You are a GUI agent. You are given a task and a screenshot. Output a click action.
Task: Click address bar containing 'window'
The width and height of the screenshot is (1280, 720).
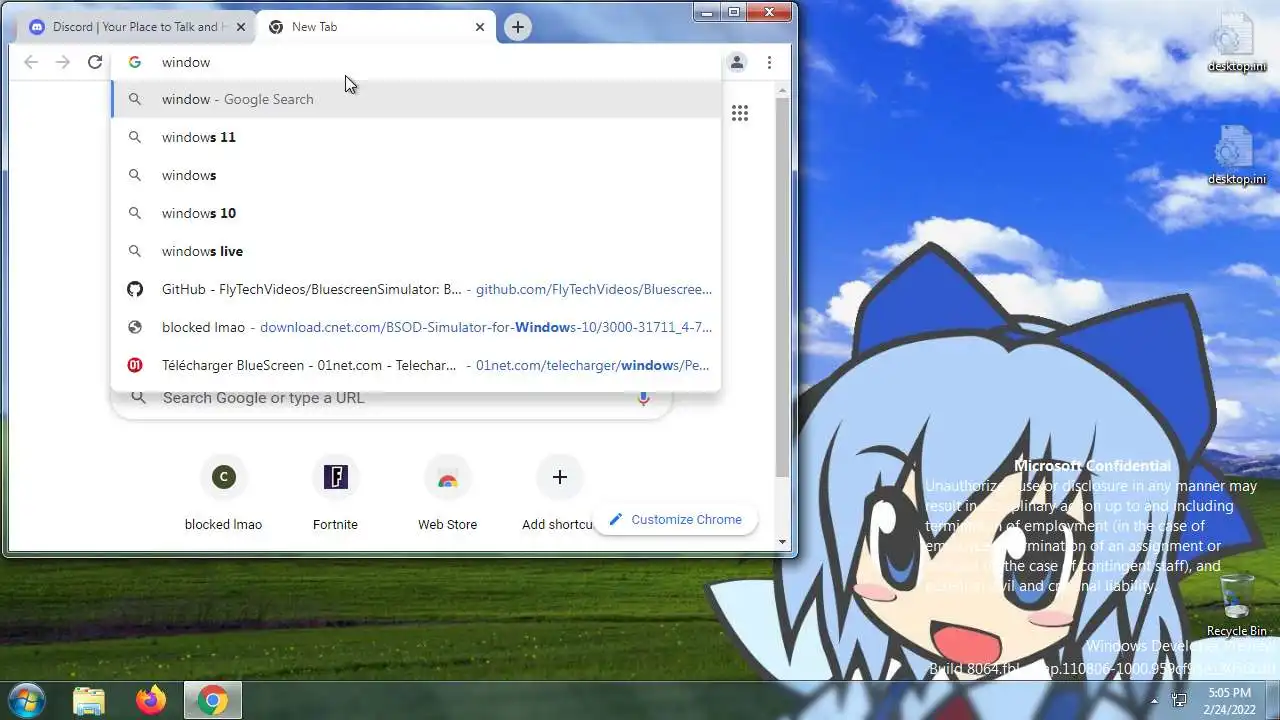[416, 62]
